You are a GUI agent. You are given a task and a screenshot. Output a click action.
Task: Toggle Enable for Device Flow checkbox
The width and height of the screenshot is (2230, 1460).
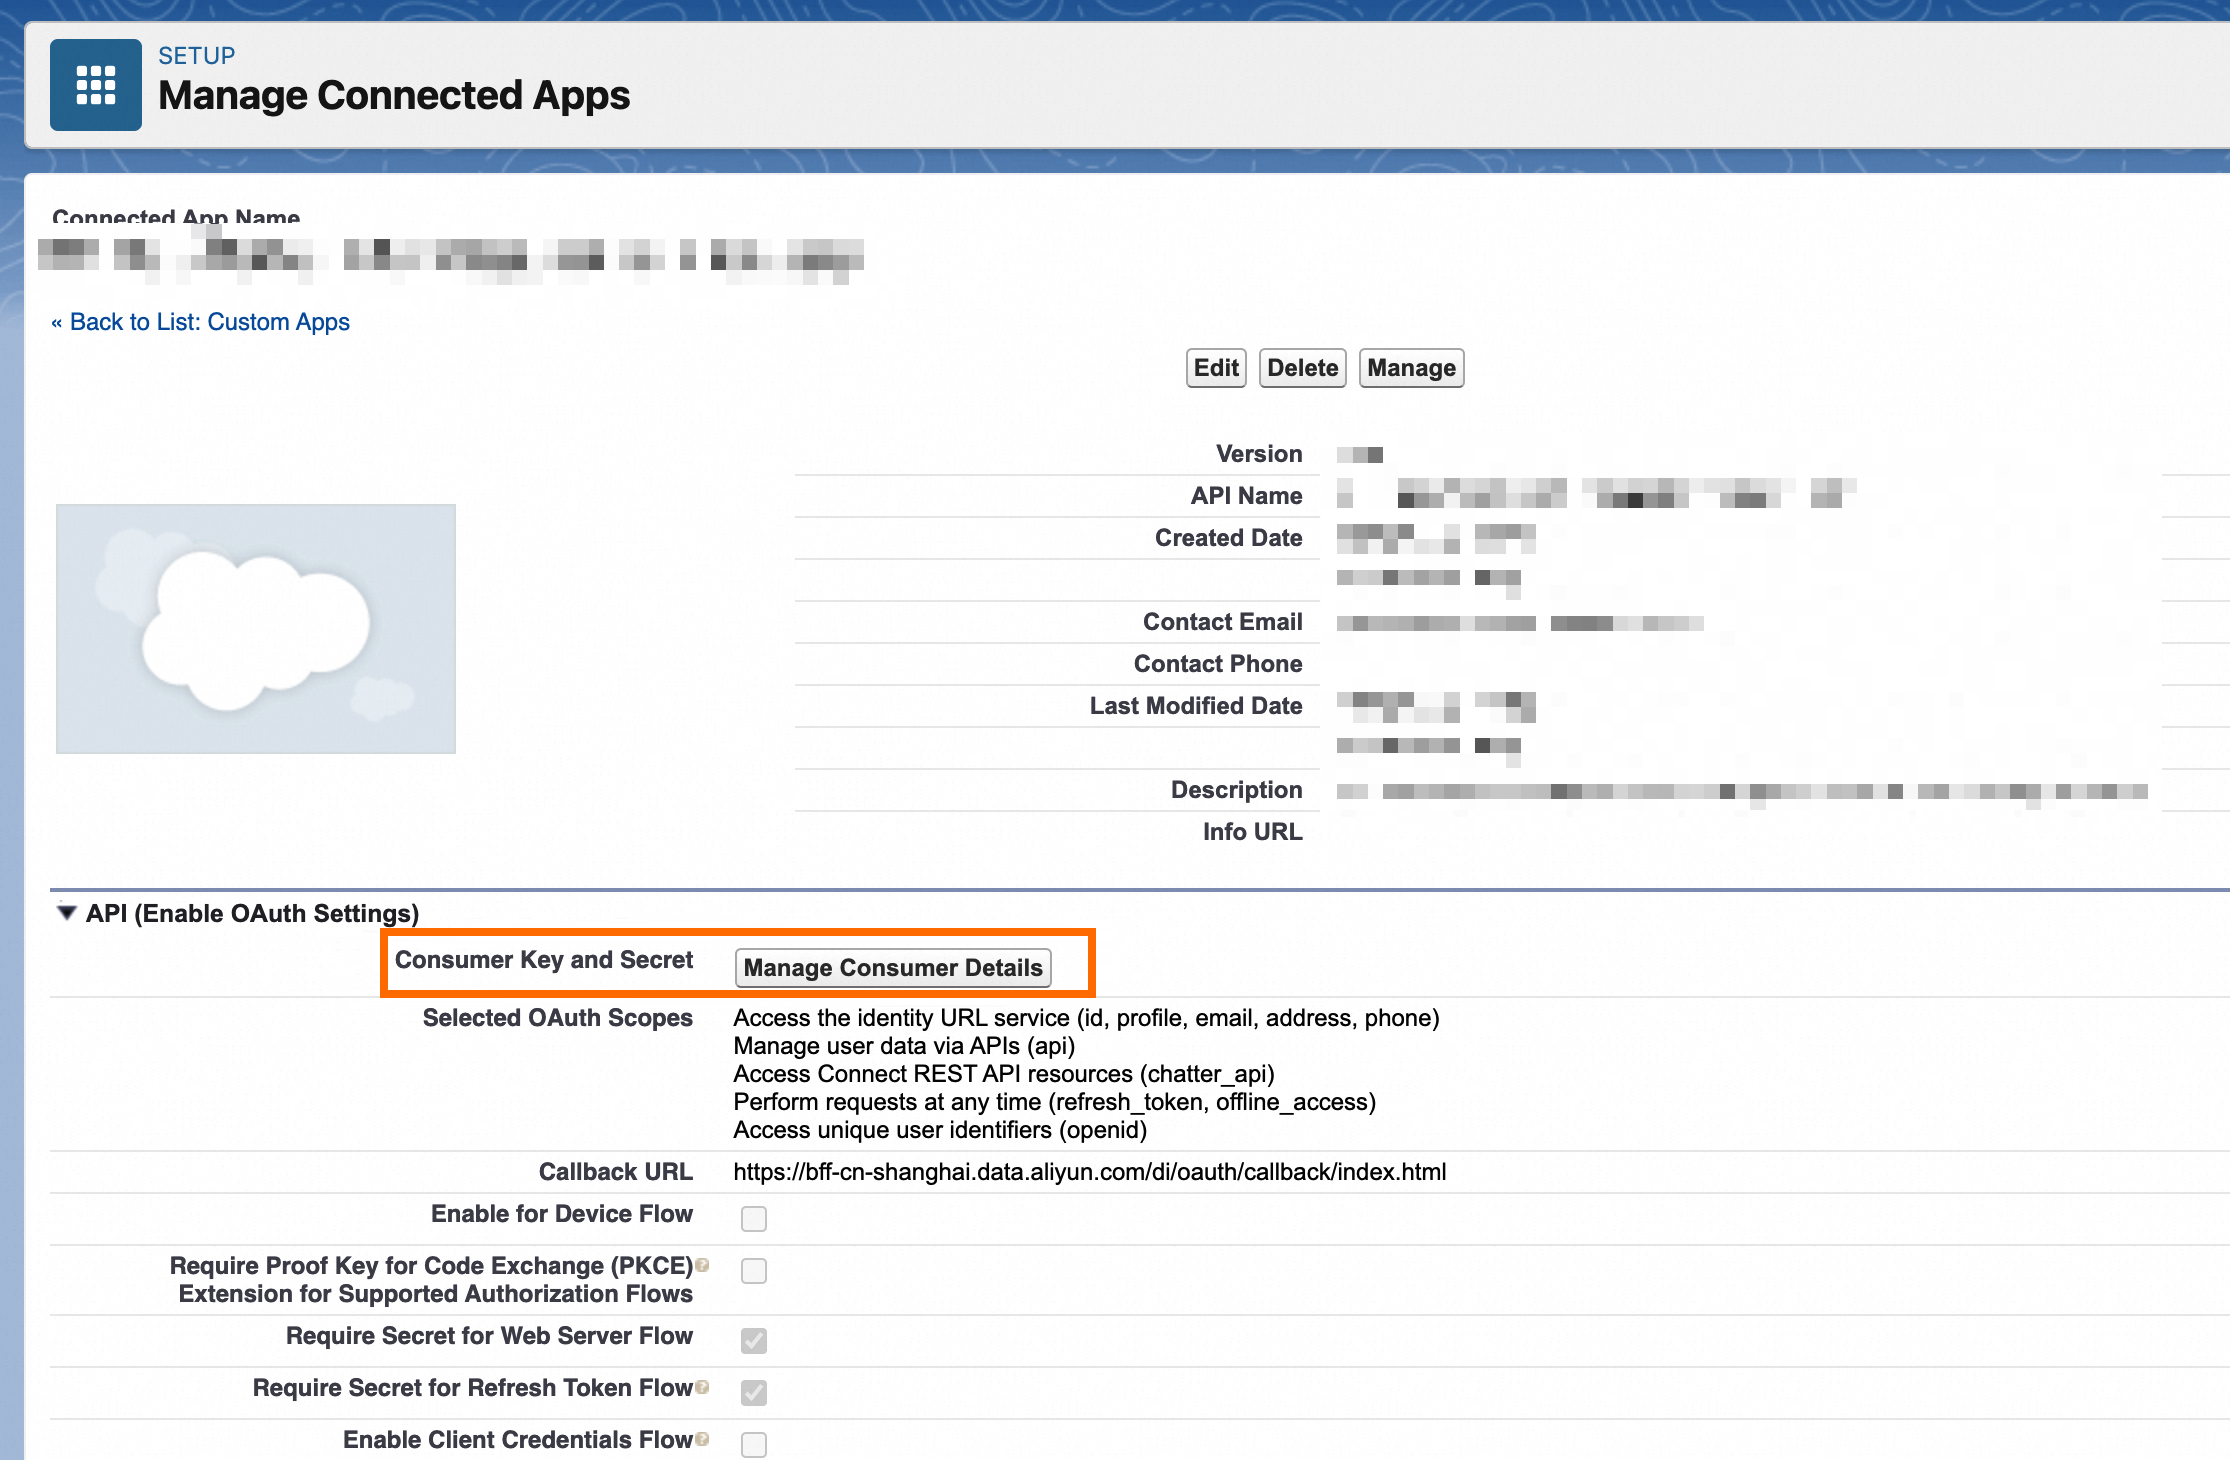pos(754,1219)
